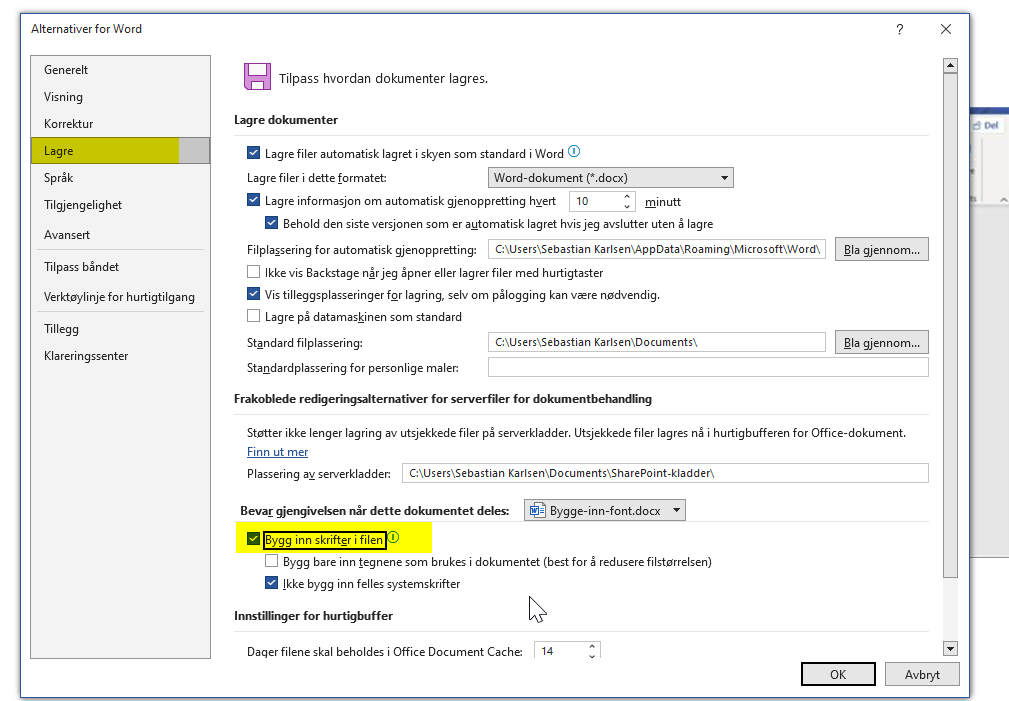The image size is (1009, 701).
Task: Click the autorecover minutes field showing 10
Action: click(x=595, y=201)
